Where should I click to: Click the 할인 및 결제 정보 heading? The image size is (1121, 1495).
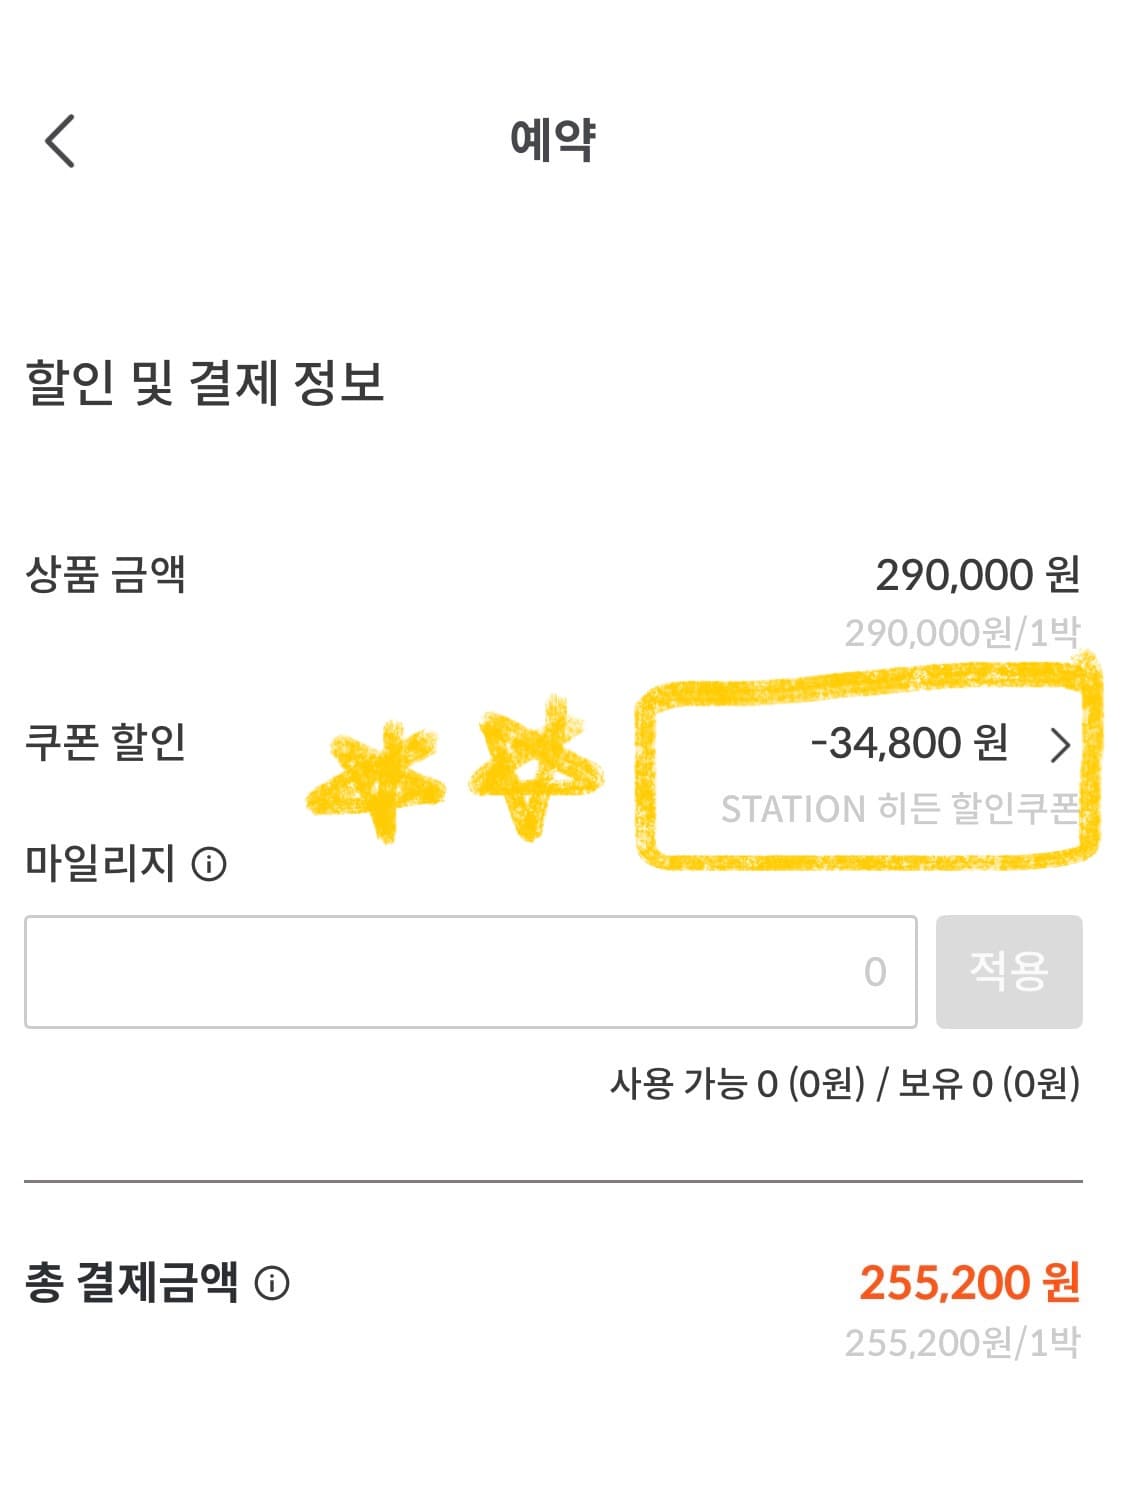pyautogui.click(x=204, y=383)
